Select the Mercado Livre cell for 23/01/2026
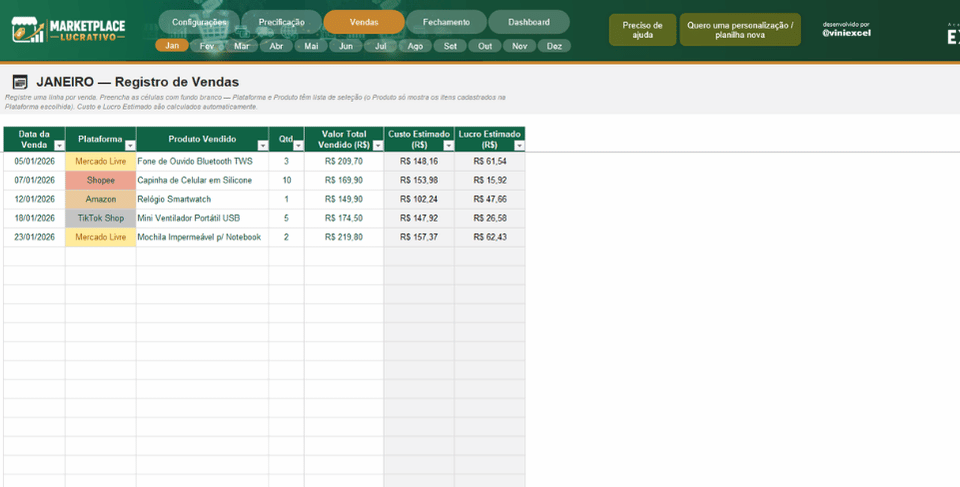 (100, 237)
